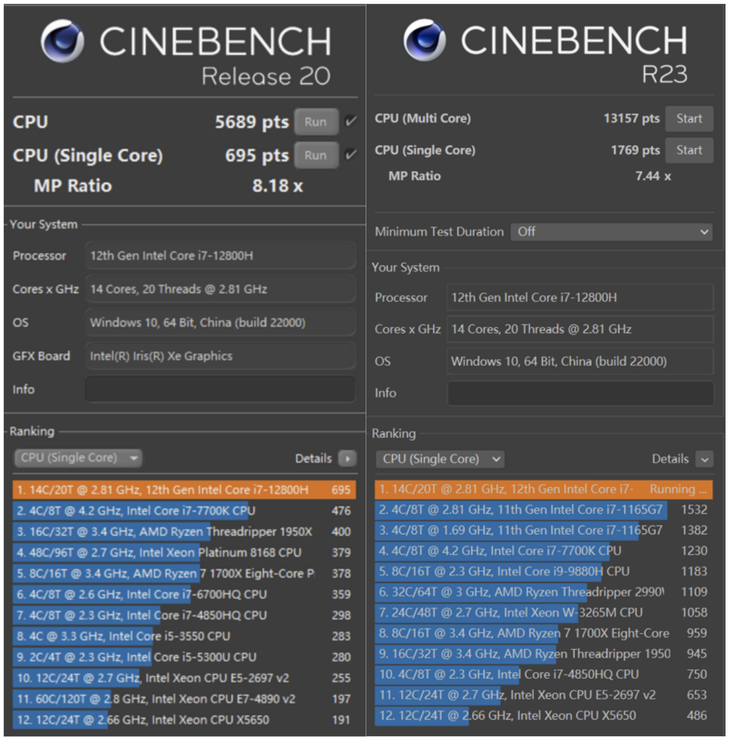Open the R20 ranking CPU (Single Core) dropdown
The width and height of the screenshot is (730, 740).
[x=78, y=458]
